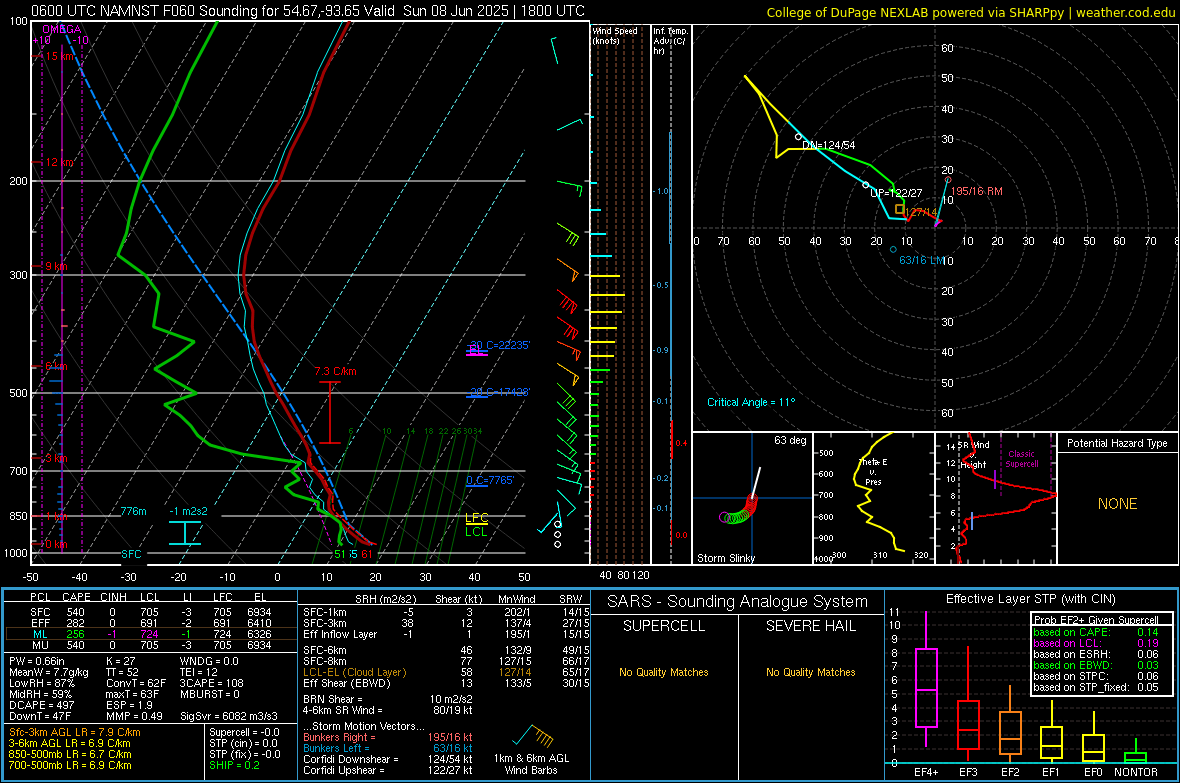Click PW = 0.66in value
Screen dimensions: 1180x783
coord(37,661)
